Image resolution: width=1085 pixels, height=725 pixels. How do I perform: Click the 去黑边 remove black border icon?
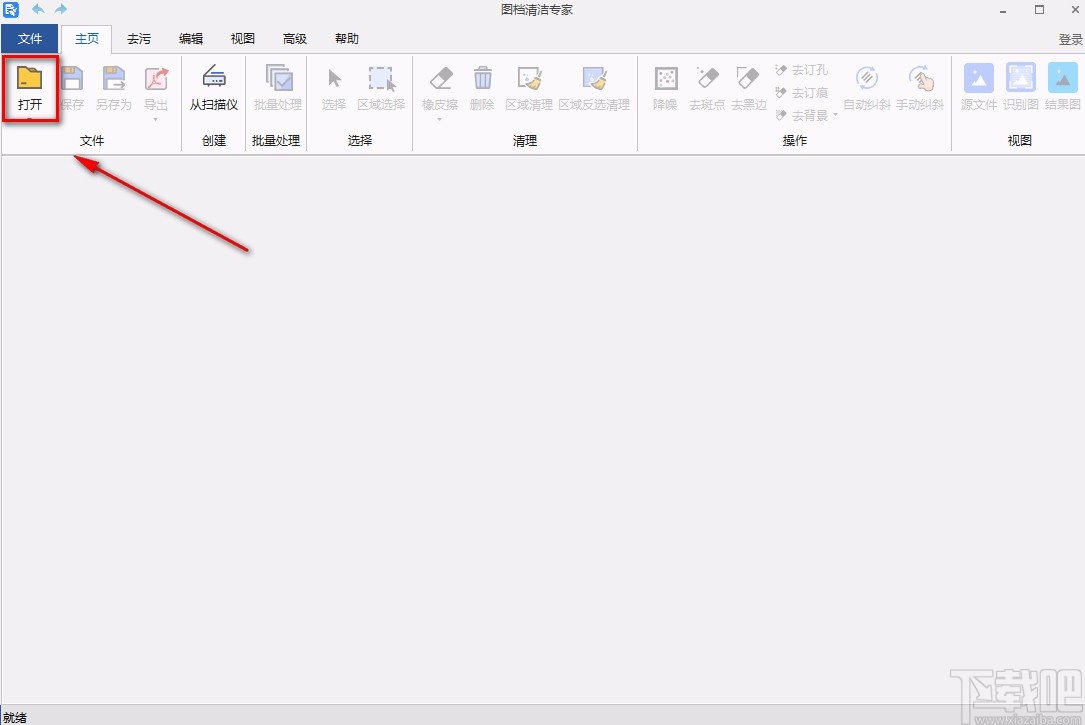(x=748, y=79)
